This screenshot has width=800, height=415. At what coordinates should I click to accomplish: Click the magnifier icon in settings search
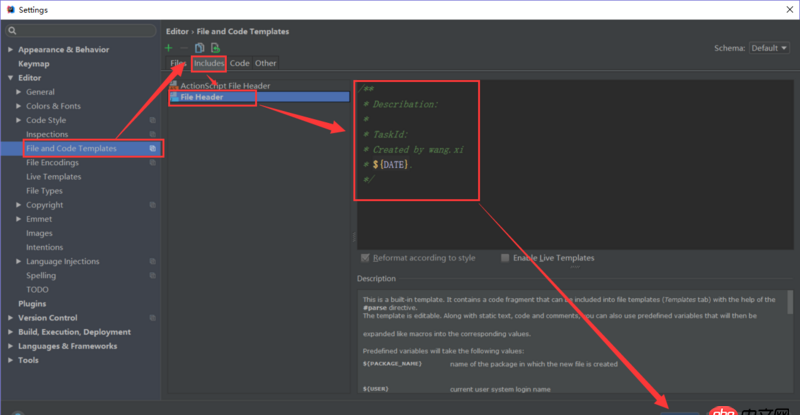tap(13, 31)
